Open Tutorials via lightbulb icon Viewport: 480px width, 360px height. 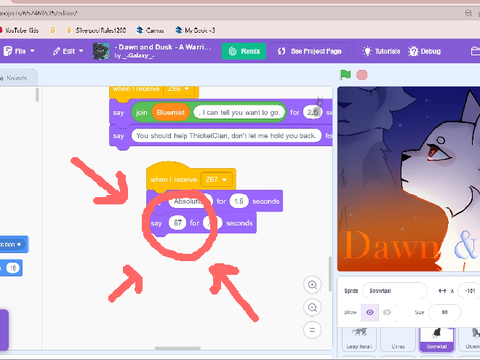(381, 51)
